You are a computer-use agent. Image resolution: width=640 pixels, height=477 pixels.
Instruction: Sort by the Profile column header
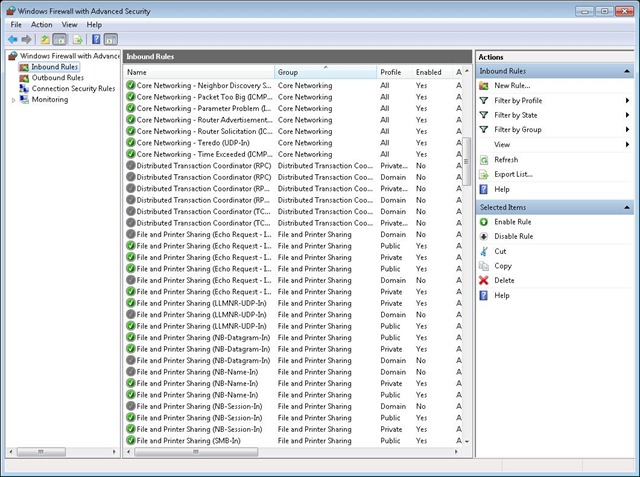pos(394,72)
